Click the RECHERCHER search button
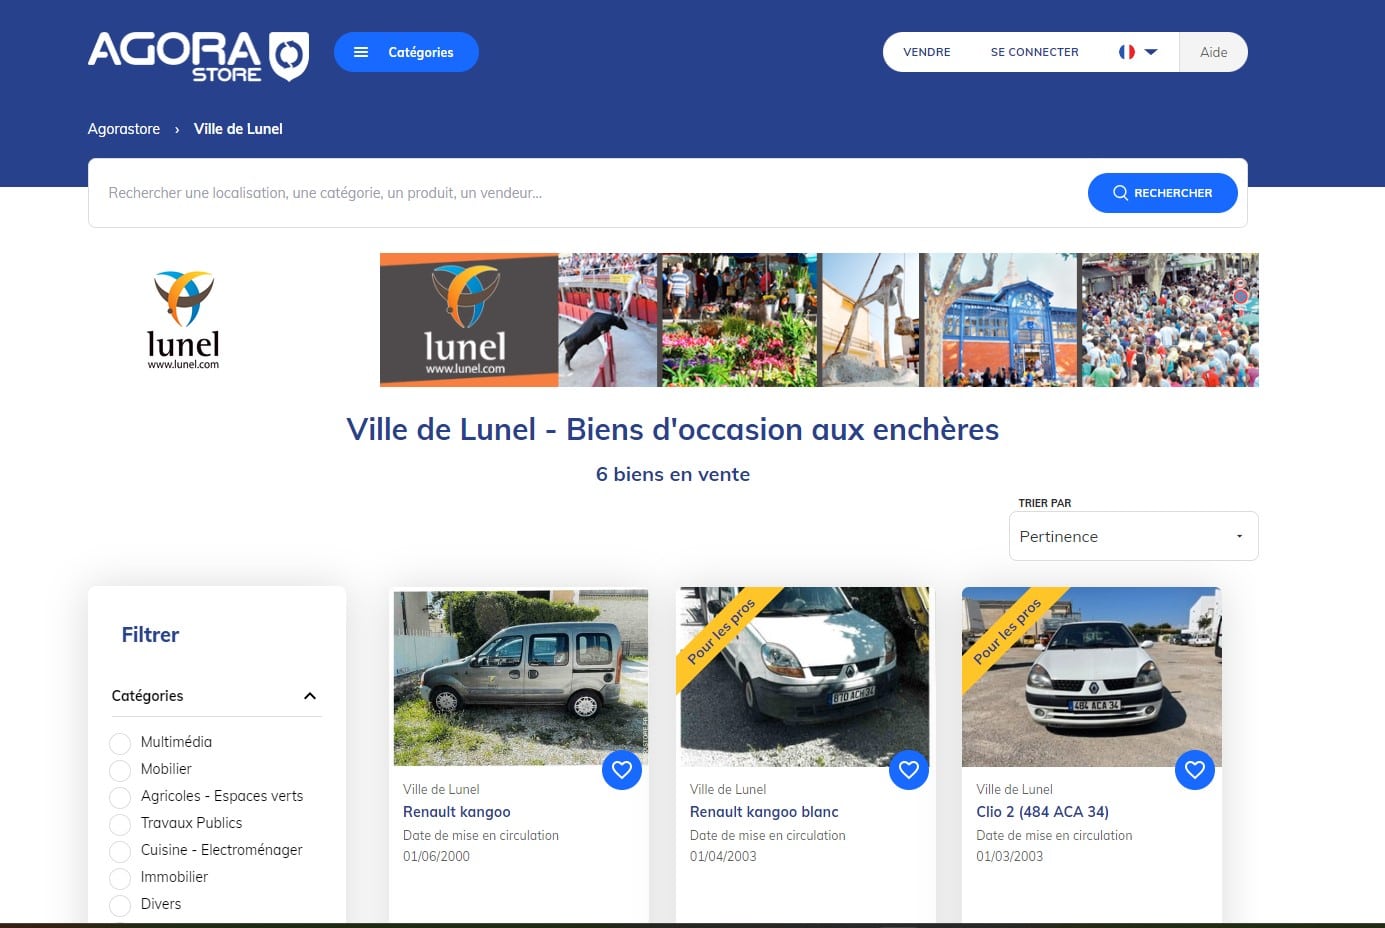Image resolution: width=1385 pixels, height=928 pixels. point(1162,193)
